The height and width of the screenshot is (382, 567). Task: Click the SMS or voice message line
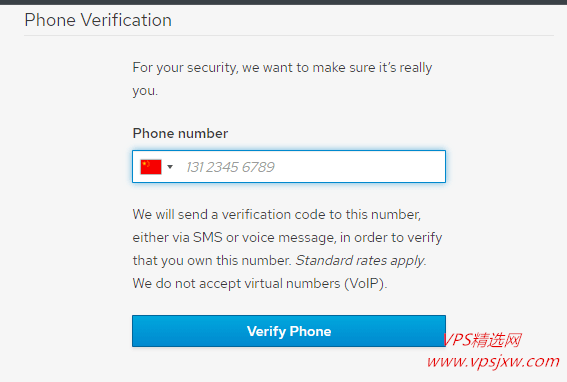pos(287,238)
